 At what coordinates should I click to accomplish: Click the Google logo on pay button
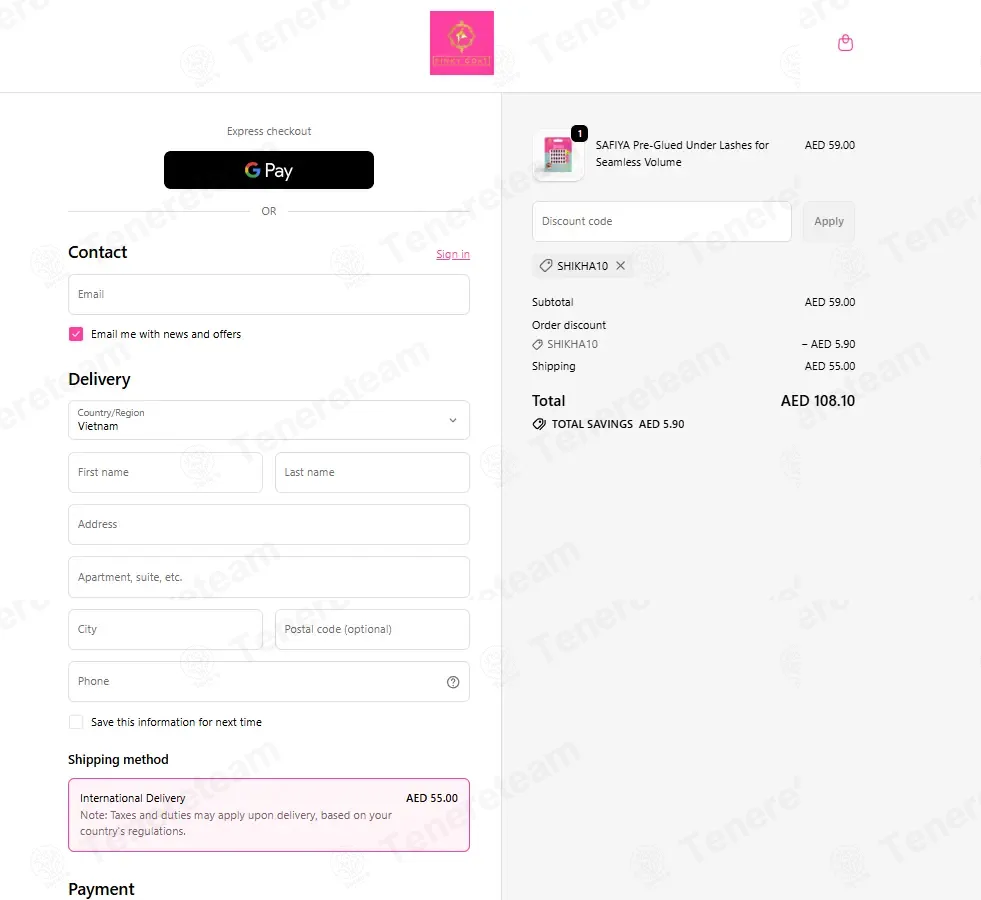pos(253,170)
